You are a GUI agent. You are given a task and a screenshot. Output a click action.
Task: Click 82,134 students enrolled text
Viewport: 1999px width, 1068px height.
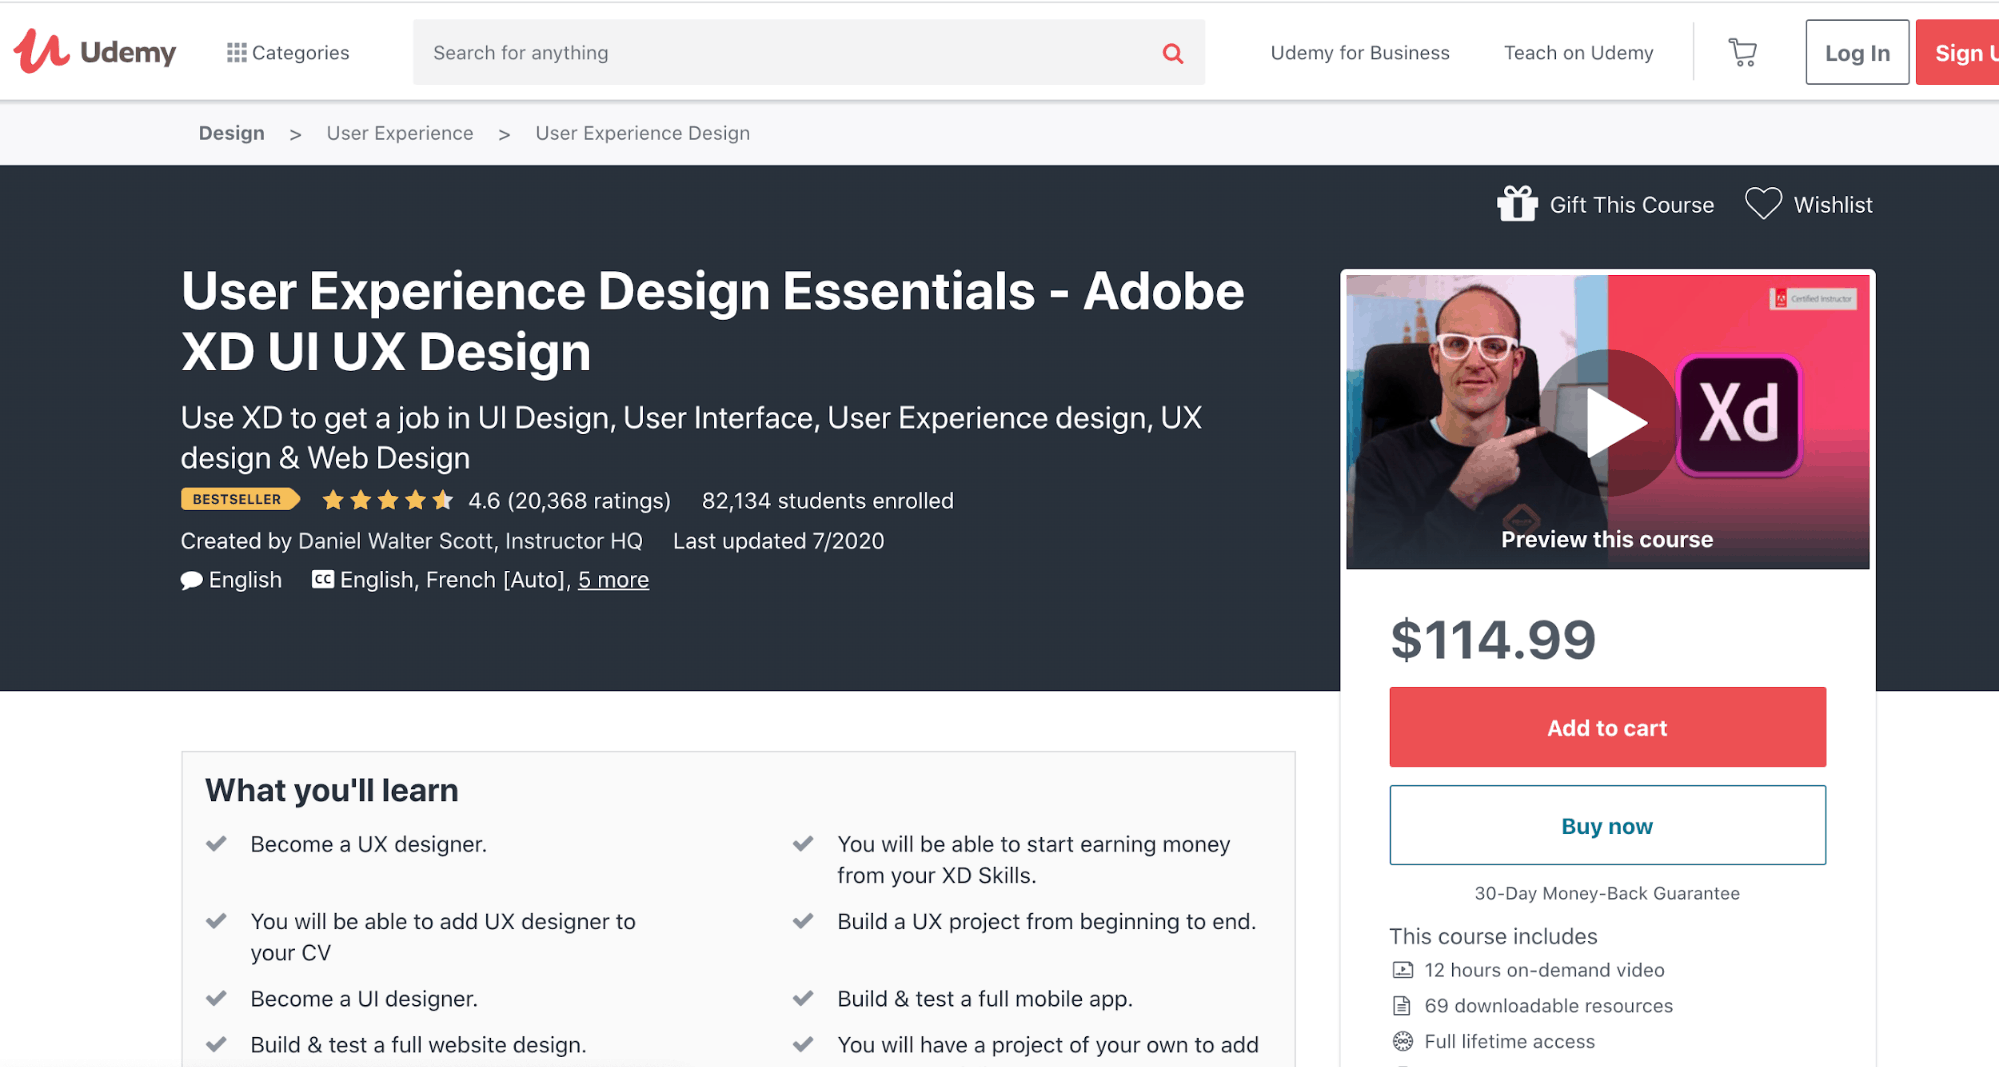(x=828, y=501)
